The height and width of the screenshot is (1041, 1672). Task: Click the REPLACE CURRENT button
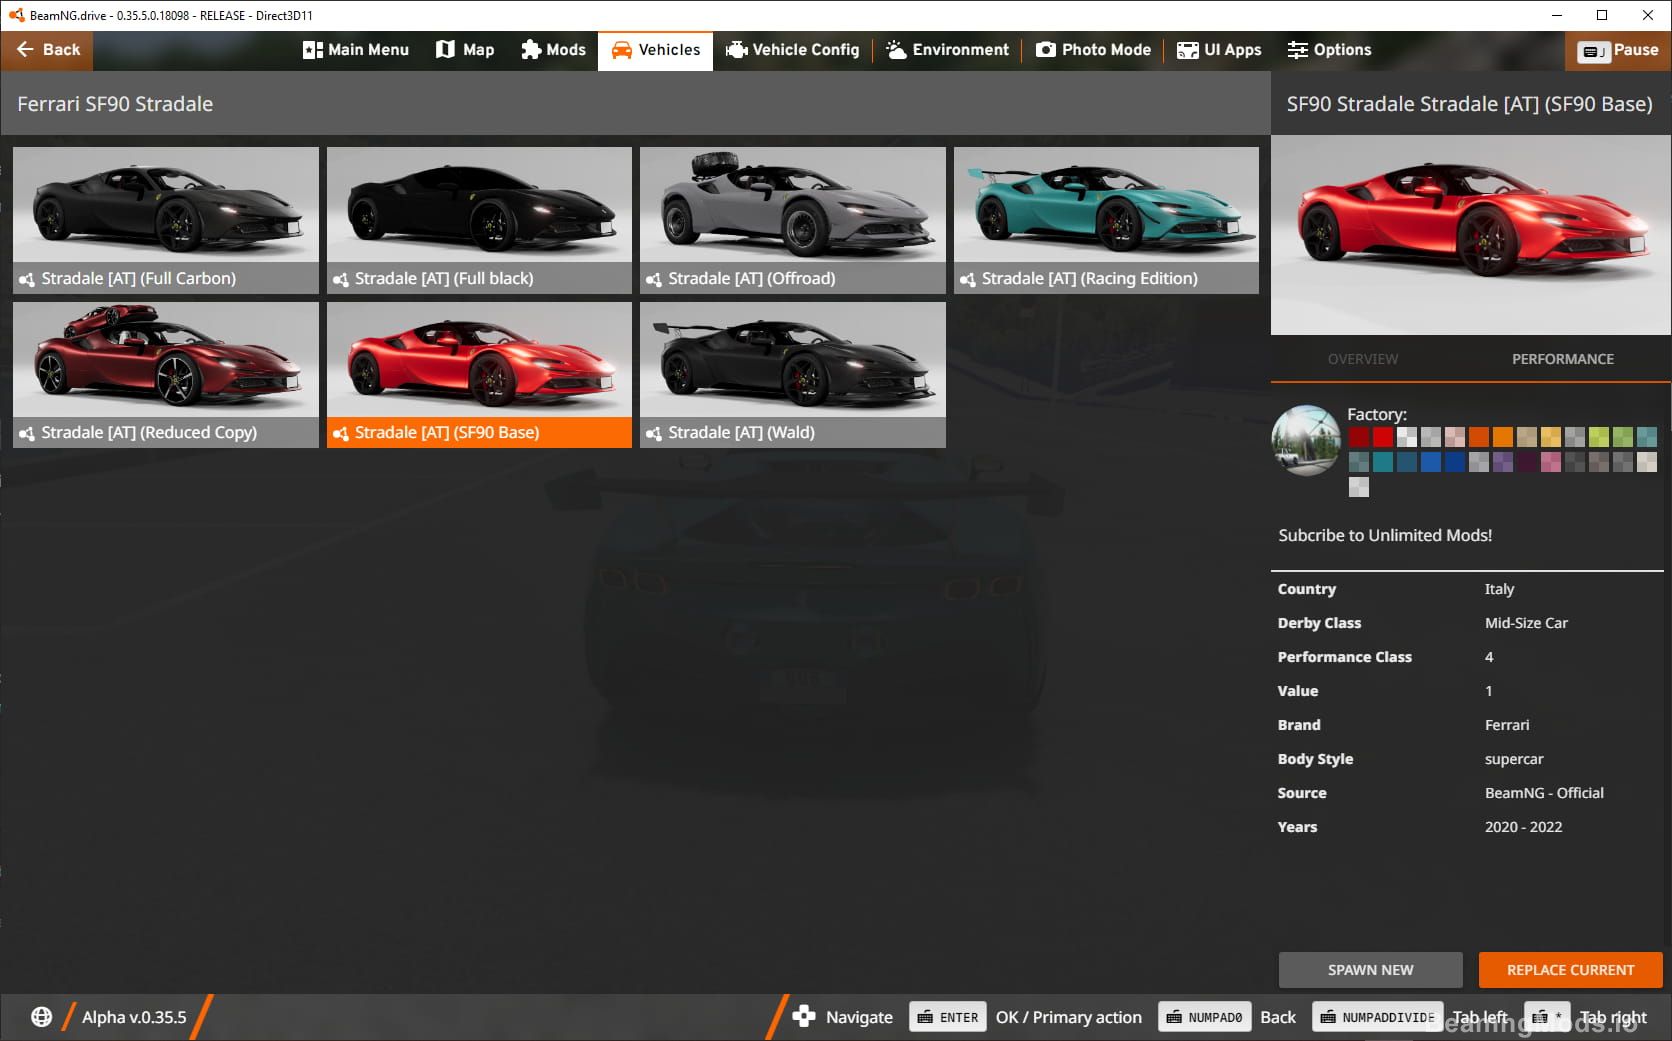coord(1570,970)
